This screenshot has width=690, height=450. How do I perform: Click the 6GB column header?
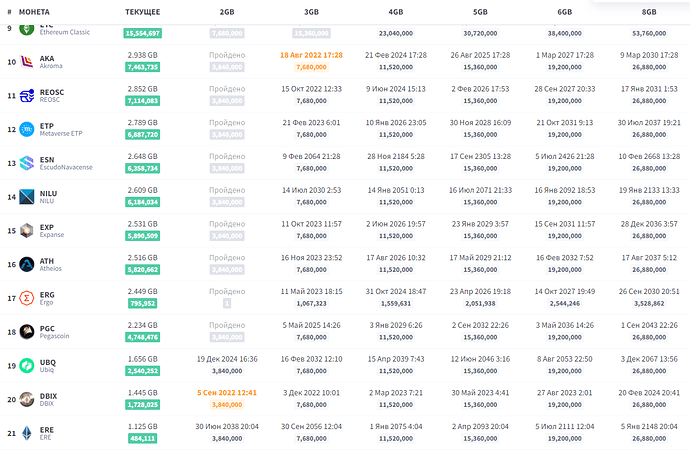[x=565, y=12]
